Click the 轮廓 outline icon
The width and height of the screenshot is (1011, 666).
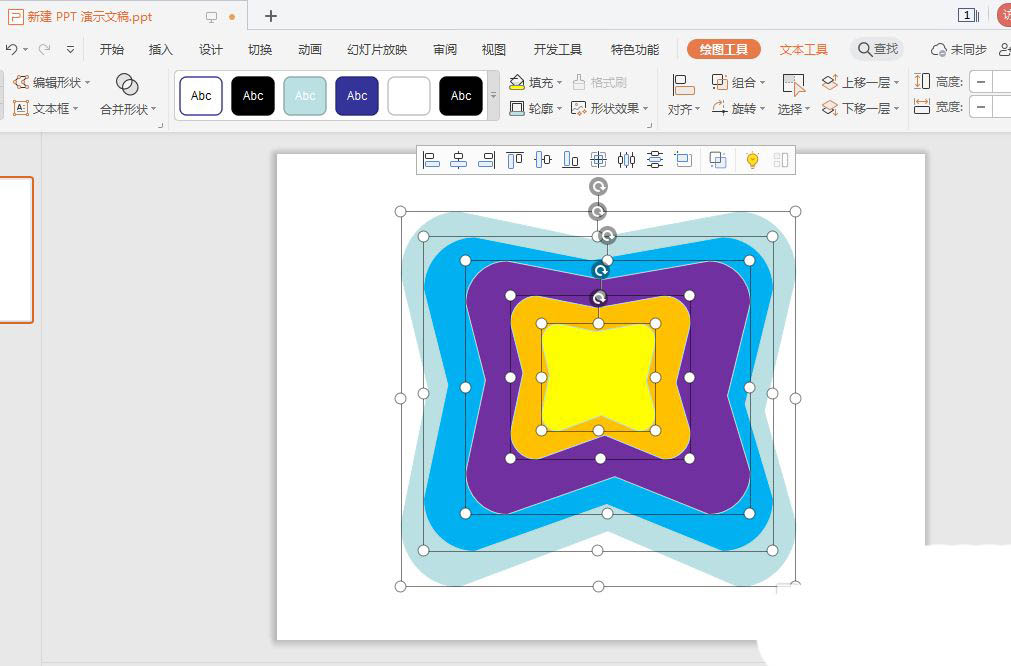516,108
